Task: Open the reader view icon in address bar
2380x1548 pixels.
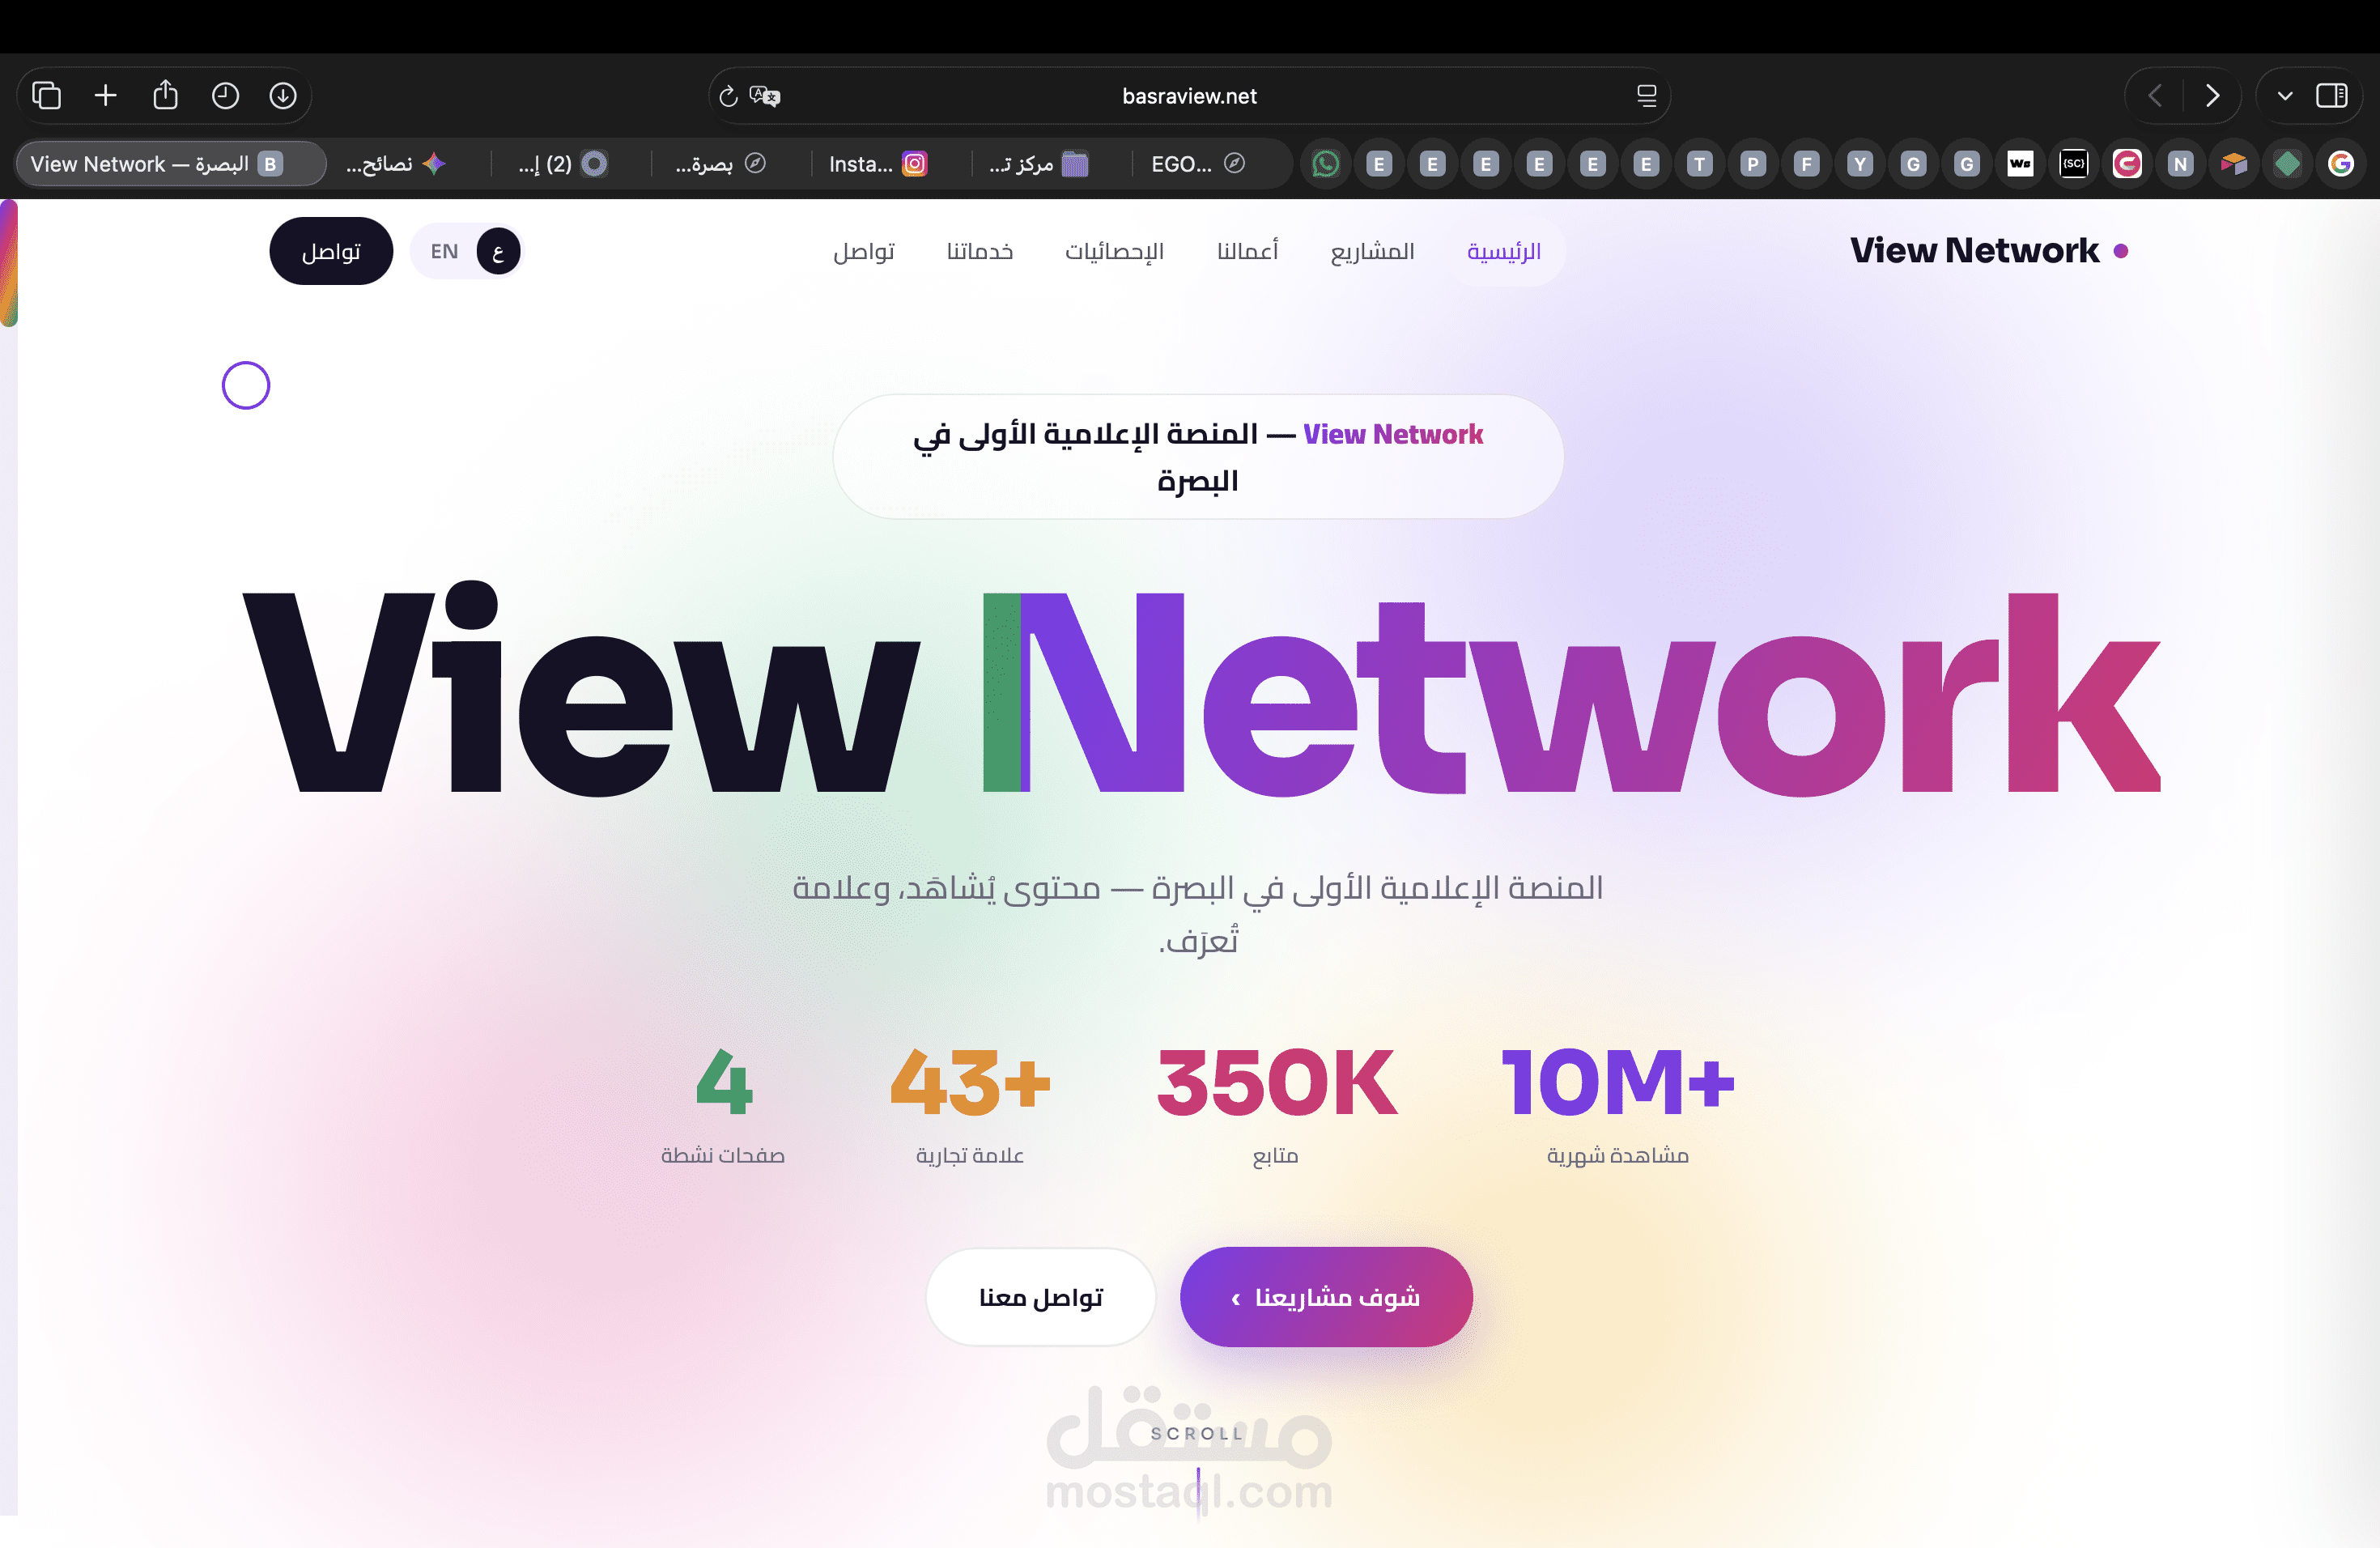Action: click(x=1646, y=96)
